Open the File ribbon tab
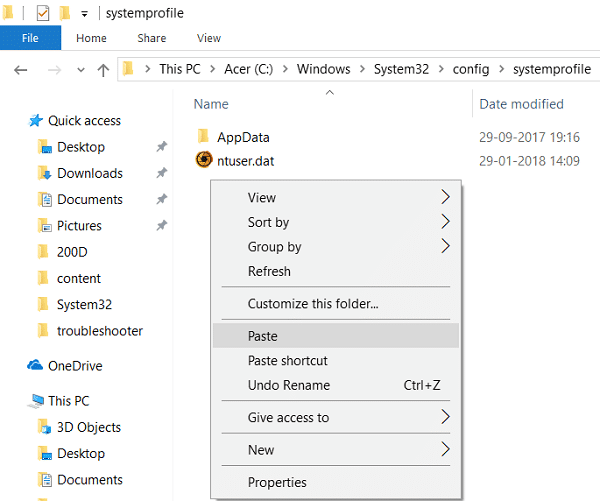This screenshot has width=600, height=501. [x=30, y=38]
